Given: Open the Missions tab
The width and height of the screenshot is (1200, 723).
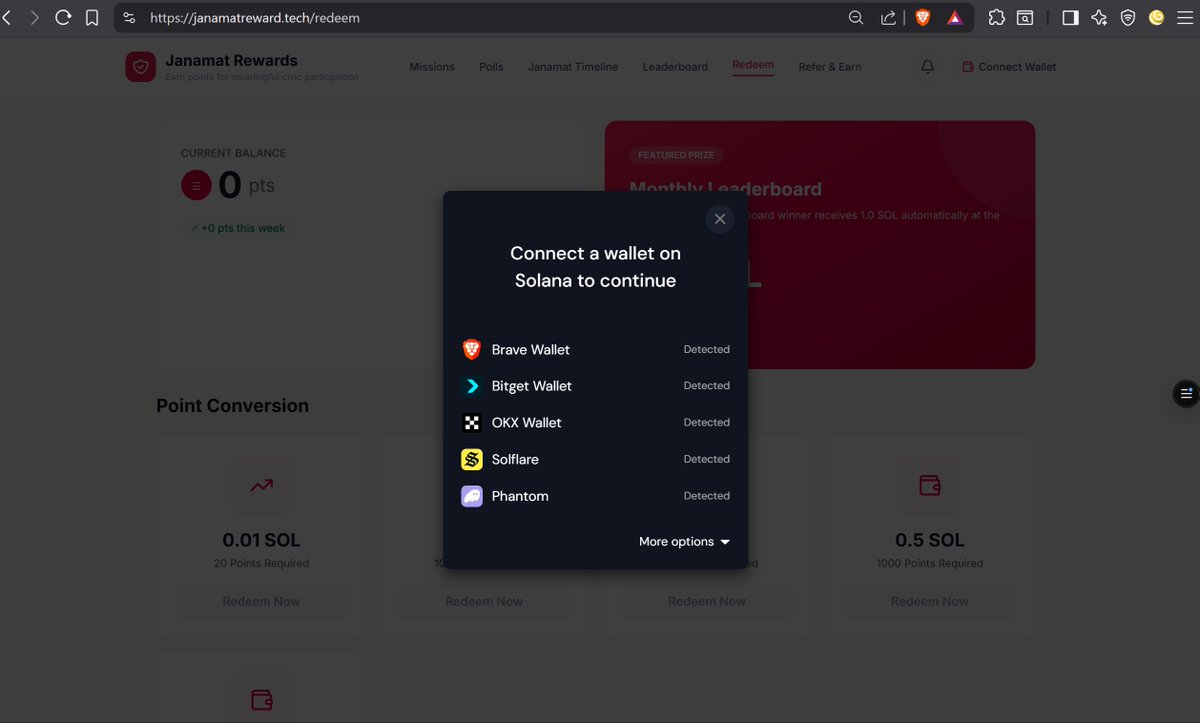Looking at the screenshot, I should (432, 67).
